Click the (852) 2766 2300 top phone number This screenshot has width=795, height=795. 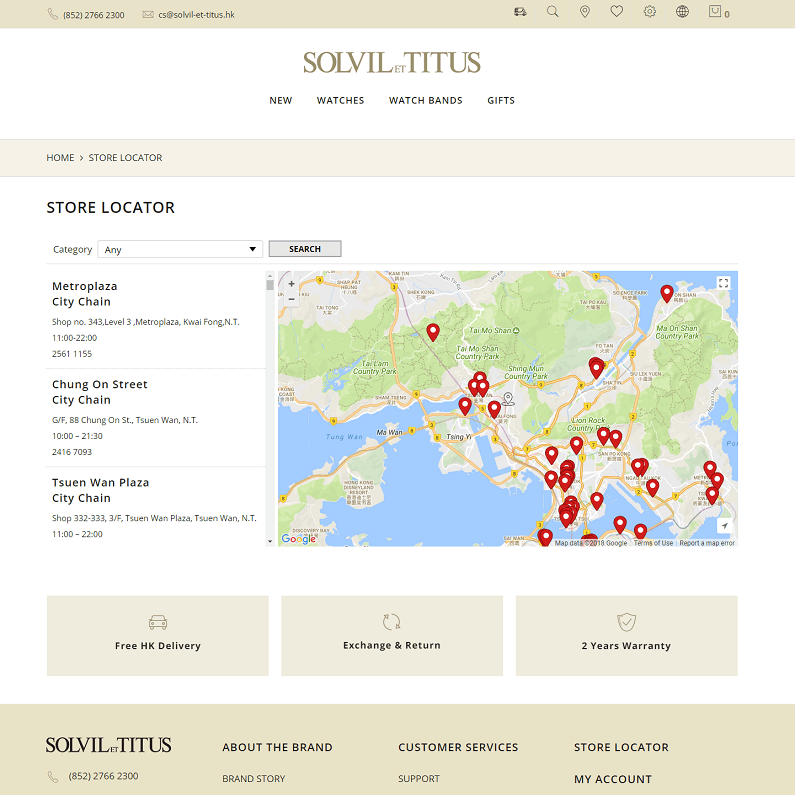(x=93, y=15)
